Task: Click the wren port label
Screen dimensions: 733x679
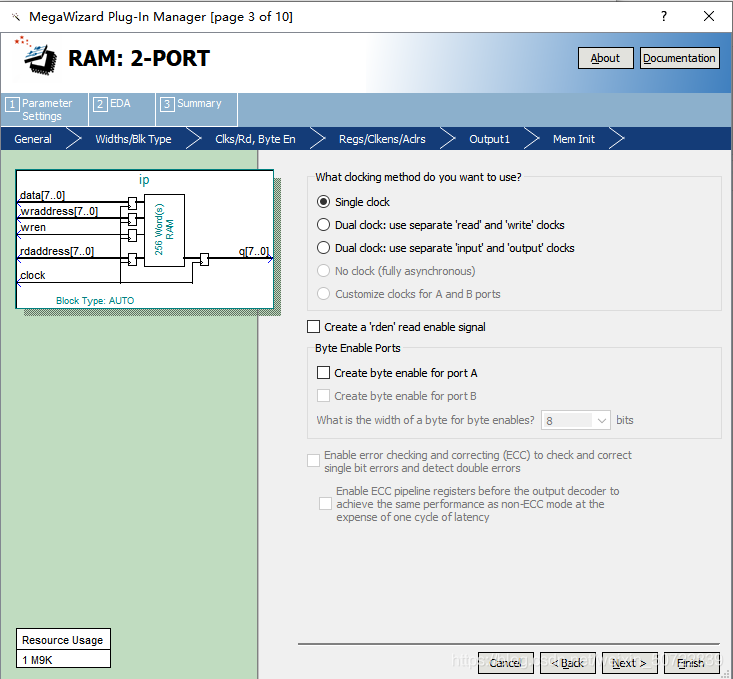Action: point(33,228)
